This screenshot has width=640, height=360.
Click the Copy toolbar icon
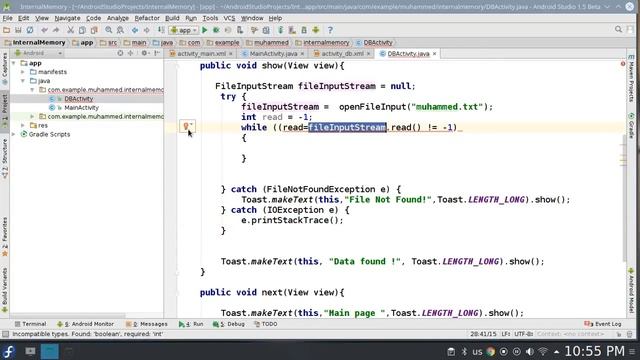(82, 30)
